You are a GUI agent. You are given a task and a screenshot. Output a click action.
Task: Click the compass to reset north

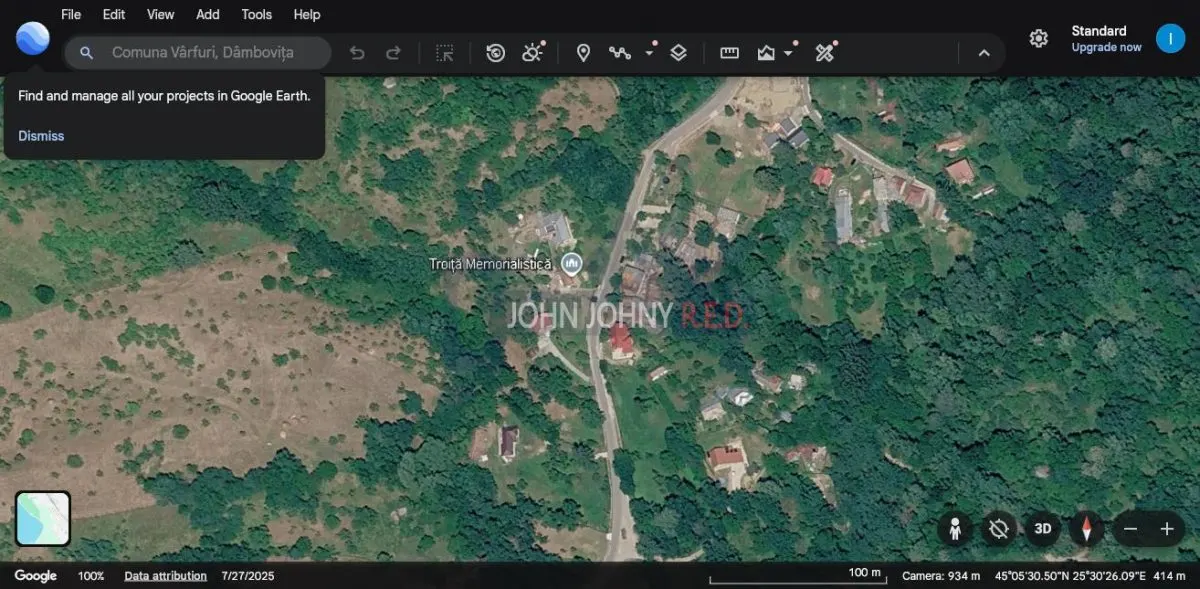1086,529
